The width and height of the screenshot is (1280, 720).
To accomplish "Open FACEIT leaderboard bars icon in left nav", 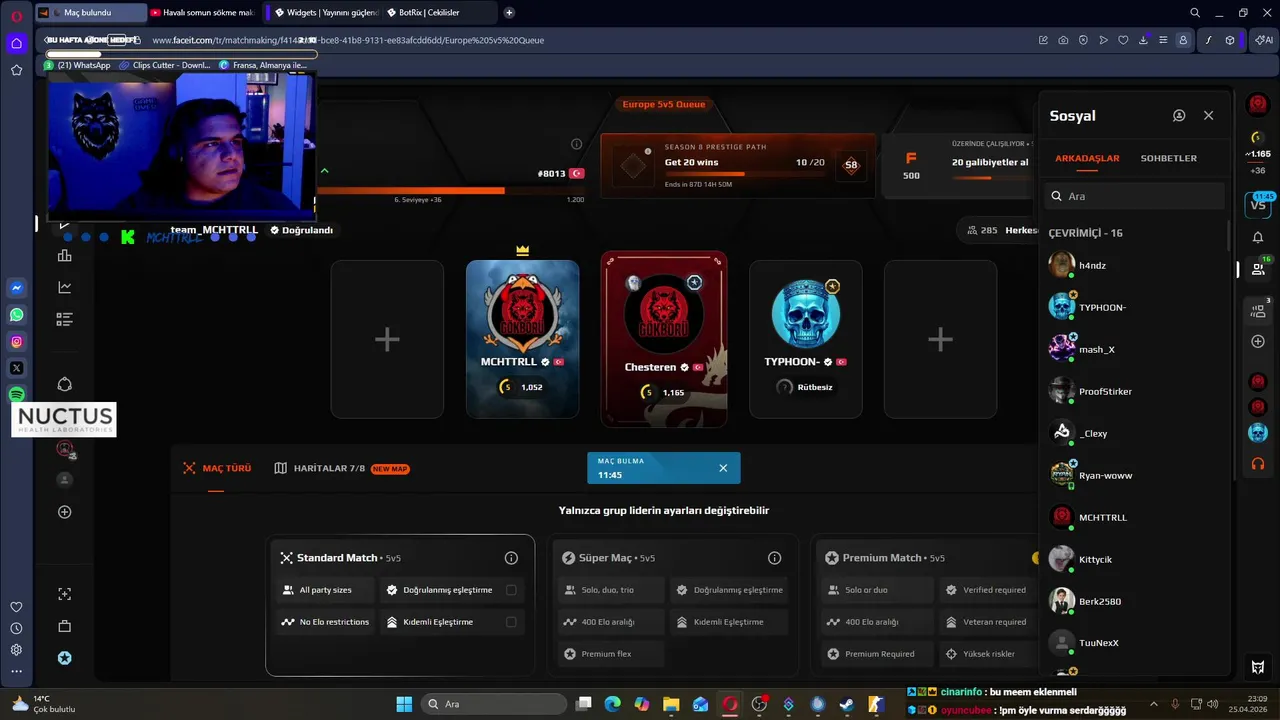I will click(x=65, y=256).
